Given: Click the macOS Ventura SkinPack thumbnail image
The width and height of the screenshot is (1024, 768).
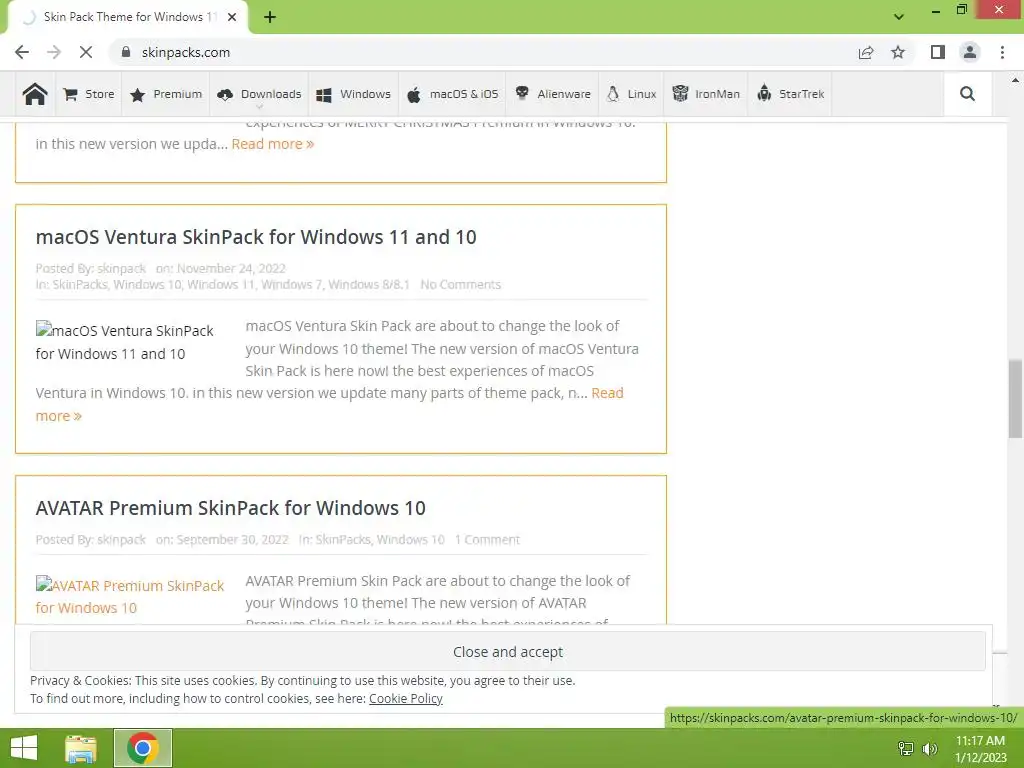Looking at the screenshot, I should click(125, 342).
